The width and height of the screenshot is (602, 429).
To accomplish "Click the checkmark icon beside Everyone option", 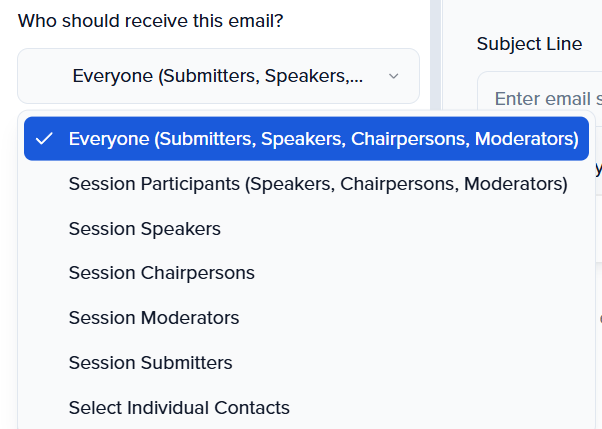I will click(43, 139).
